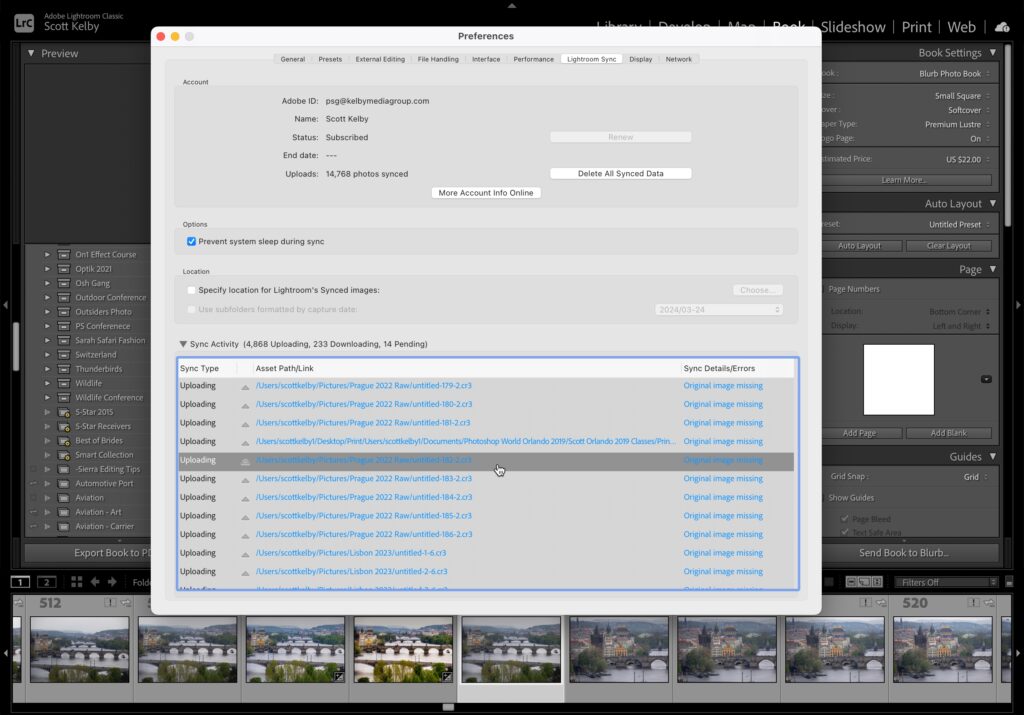Click the back arrow in filmstrip toolbar

[x=95, y=582]
